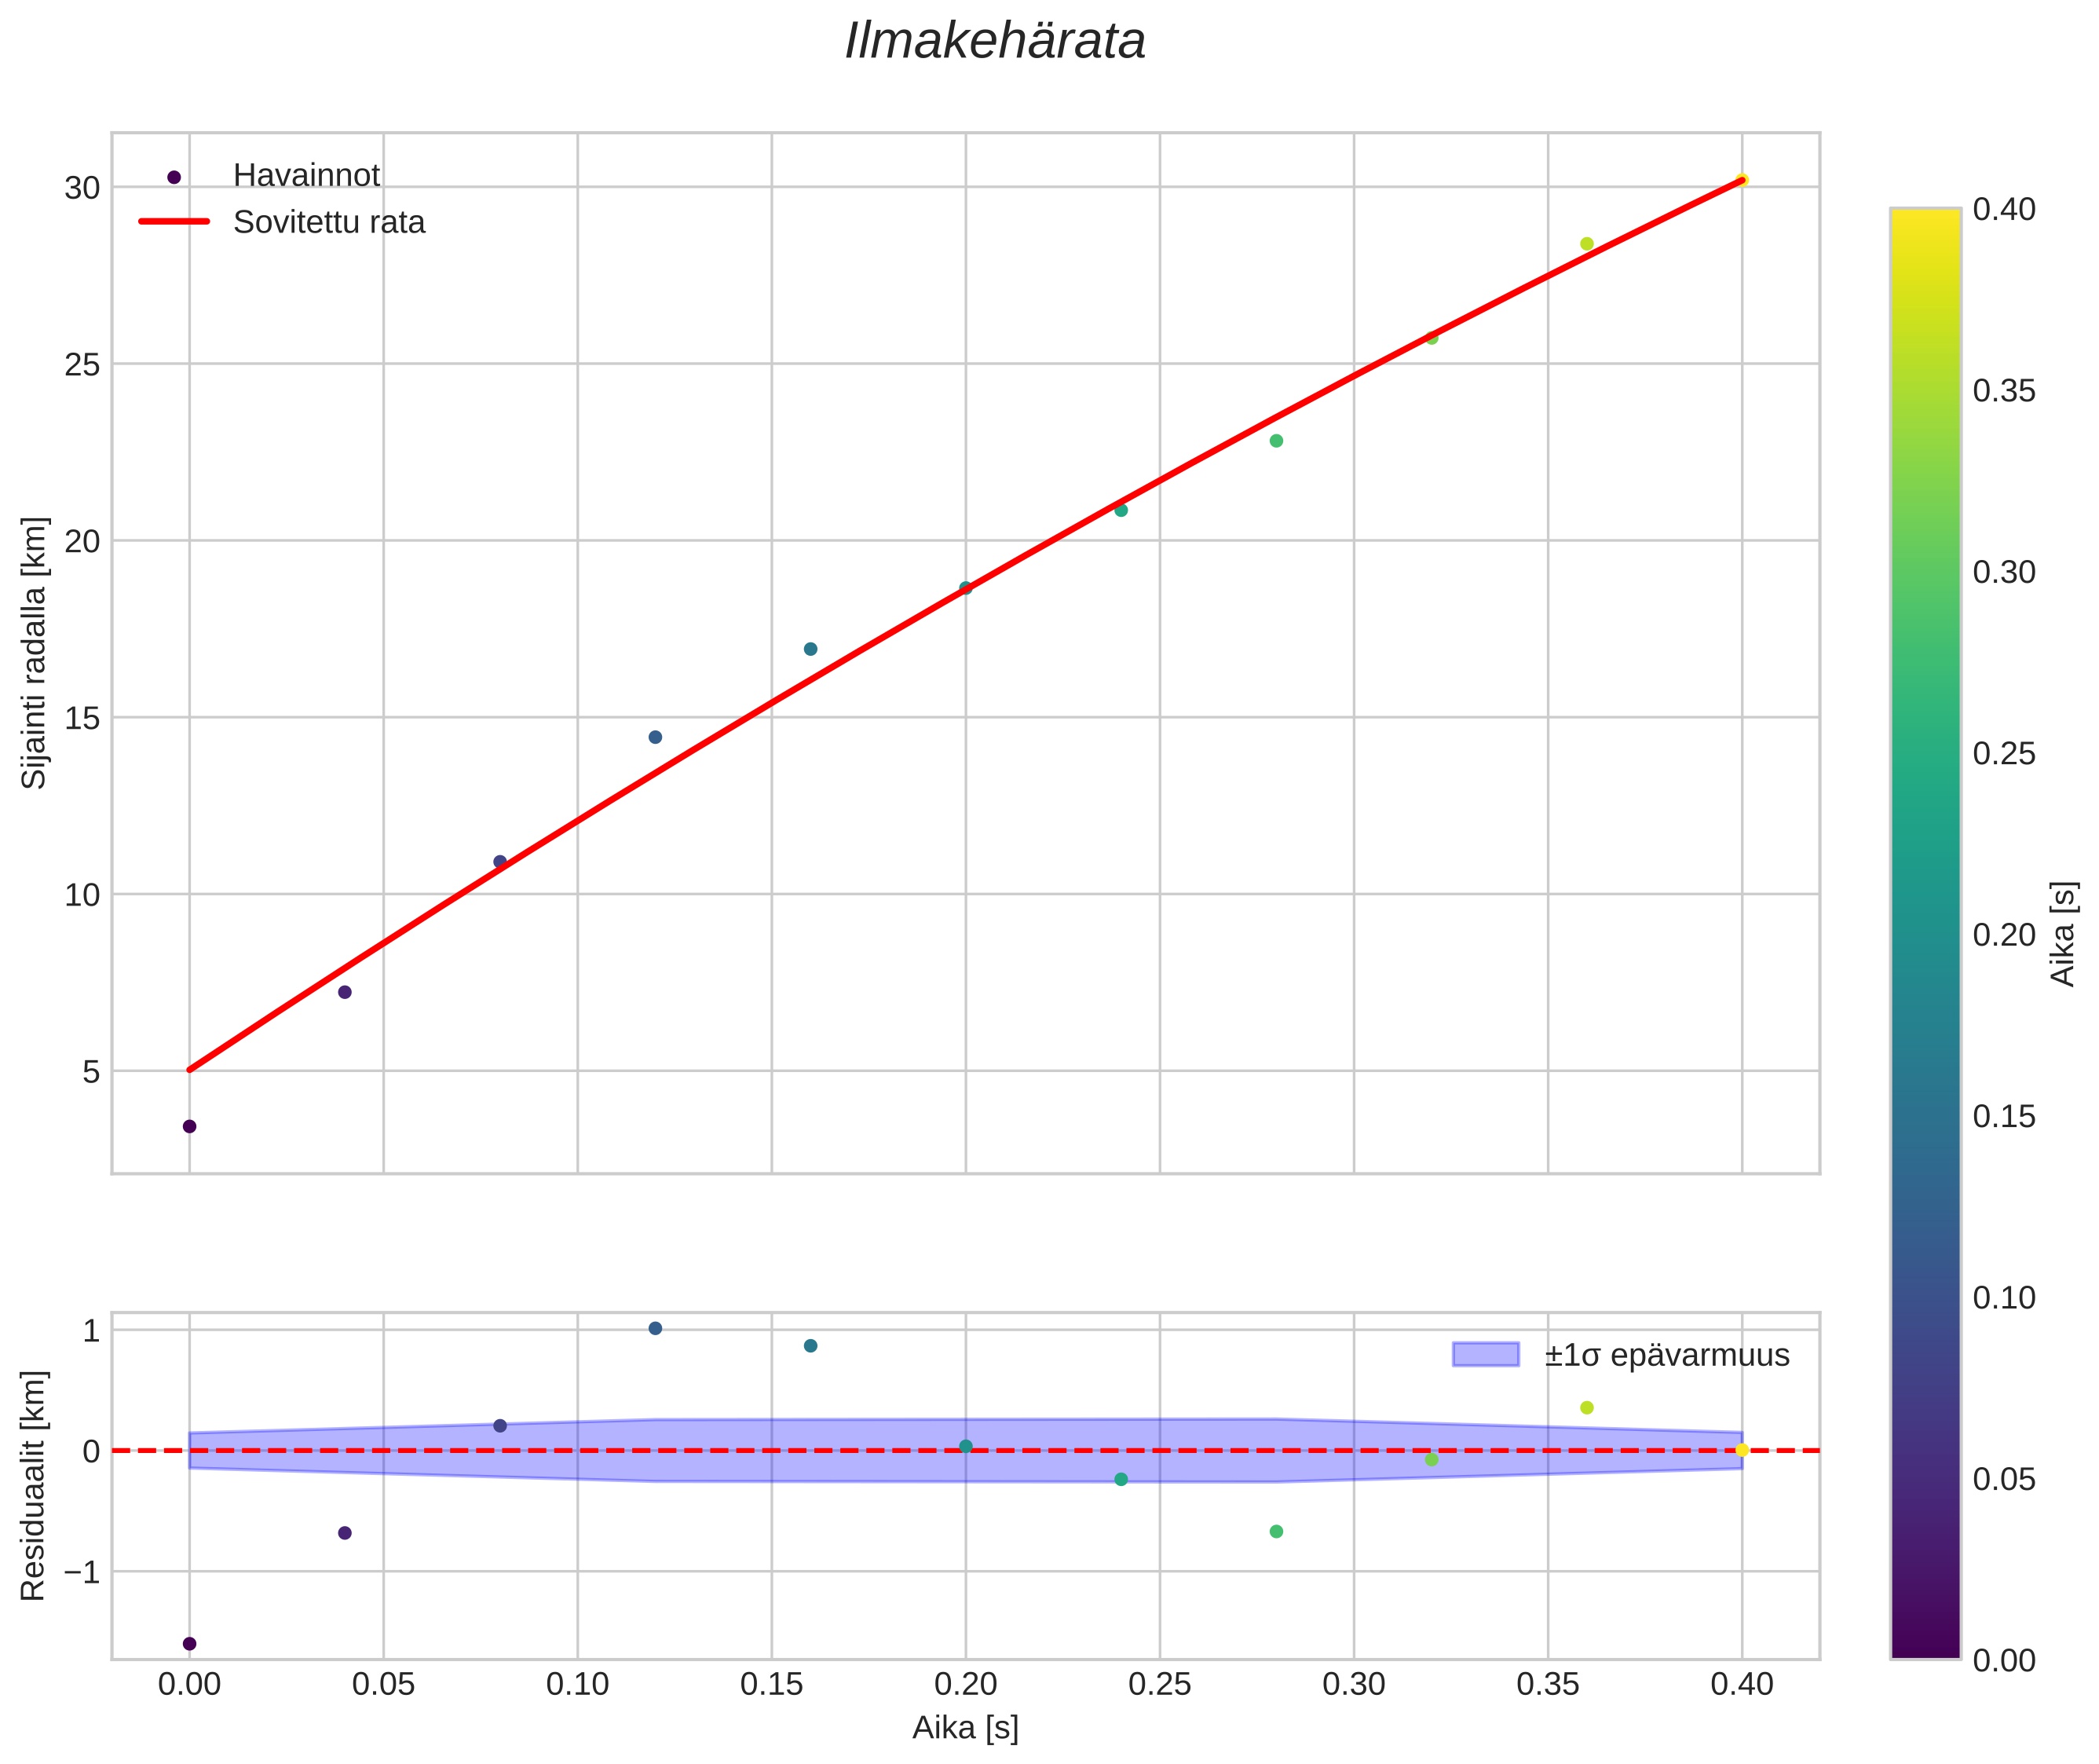Click the ±1σ epävarmuus legend patch
Viewport: 2099px width, 1764px height.
click(1485, 1355)
